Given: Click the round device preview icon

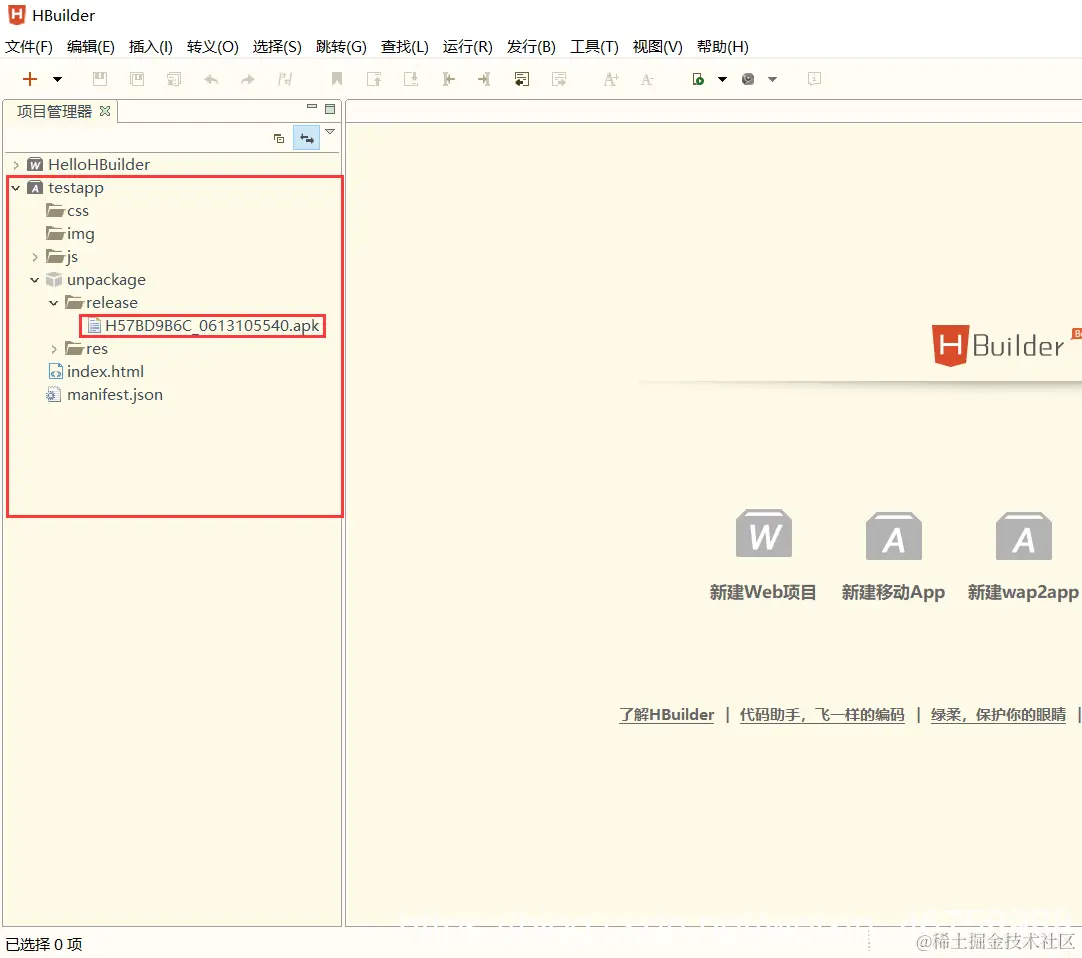Looking at the screenshot, I should 748,79.
